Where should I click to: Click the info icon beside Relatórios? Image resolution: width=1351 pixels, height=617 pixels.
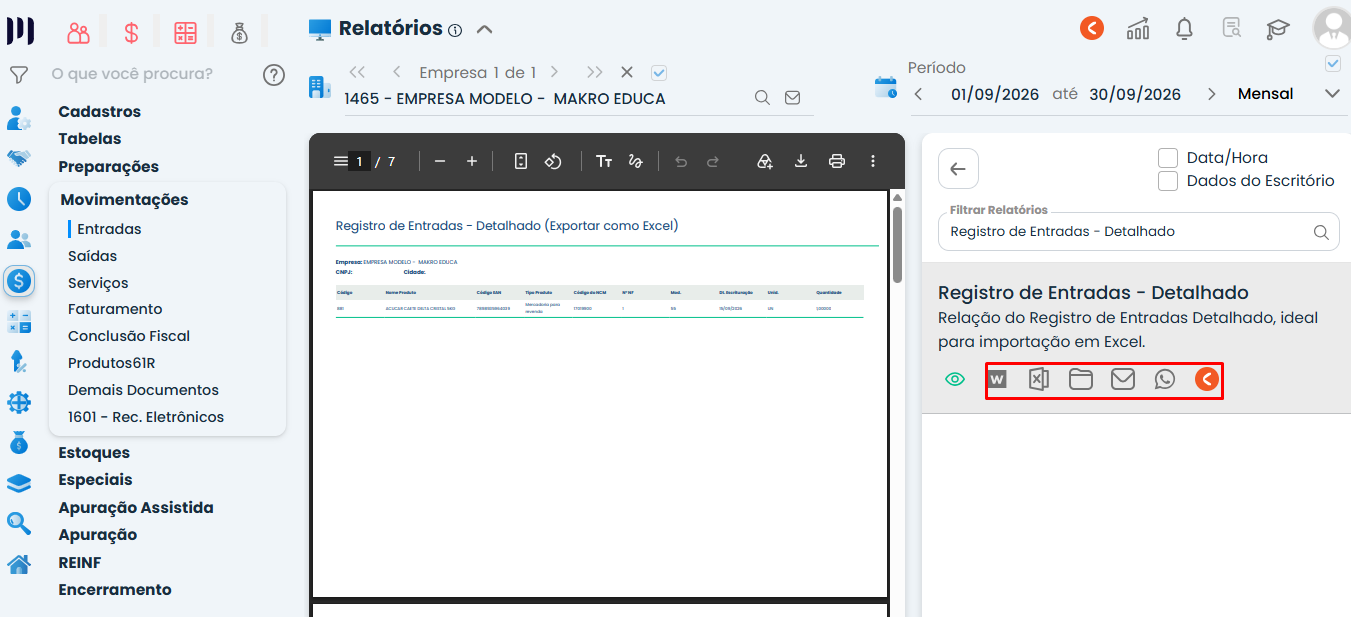pos(455,30)
